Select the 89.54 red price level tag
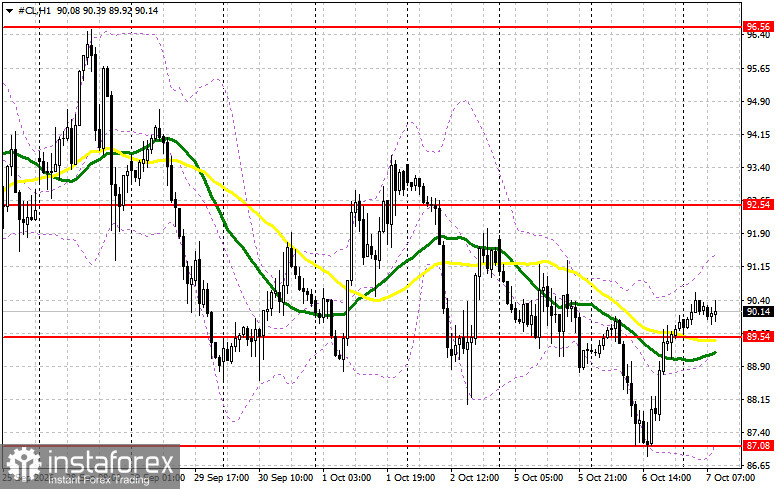Image resolution: width=781 pixels, height=489 pixels. pos(758,337)
